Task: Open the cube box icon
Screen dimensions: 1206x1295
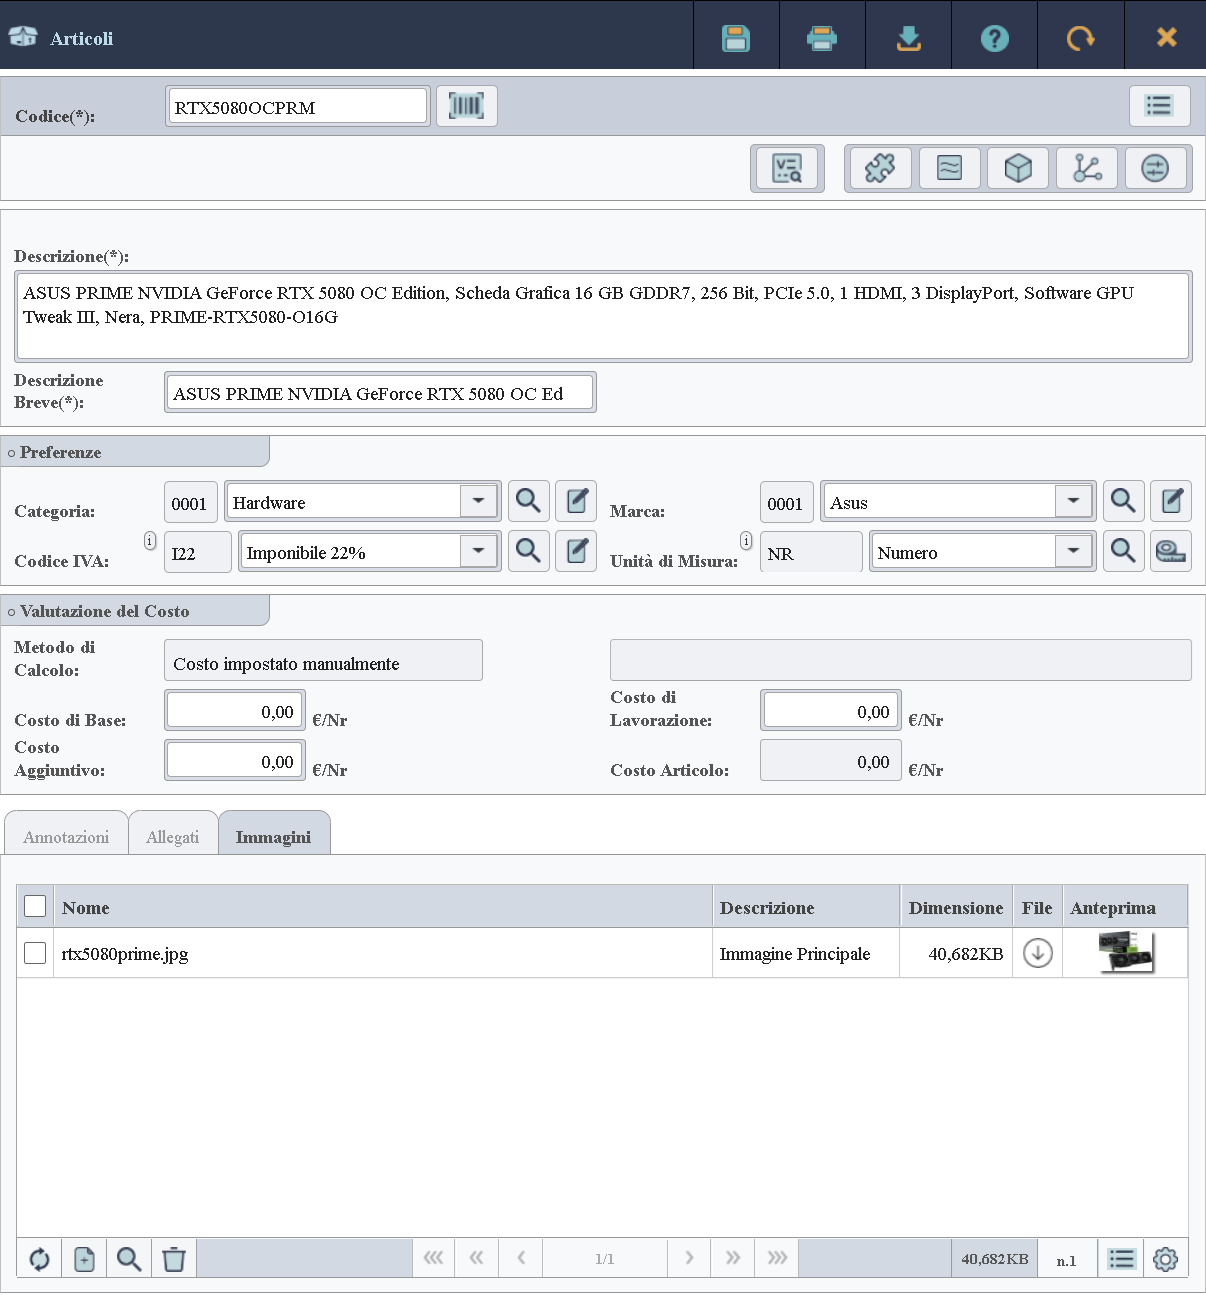Action: 1018,168
